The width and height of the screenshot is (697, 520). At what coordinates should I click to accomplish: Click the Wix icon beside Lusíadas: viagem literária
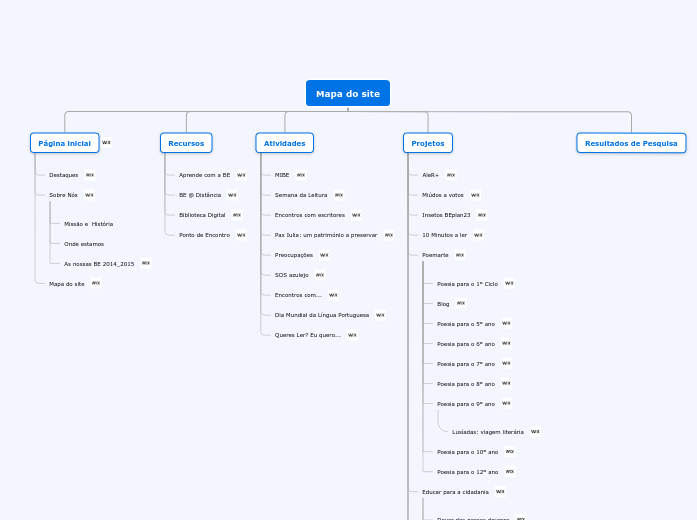point(536,432)
